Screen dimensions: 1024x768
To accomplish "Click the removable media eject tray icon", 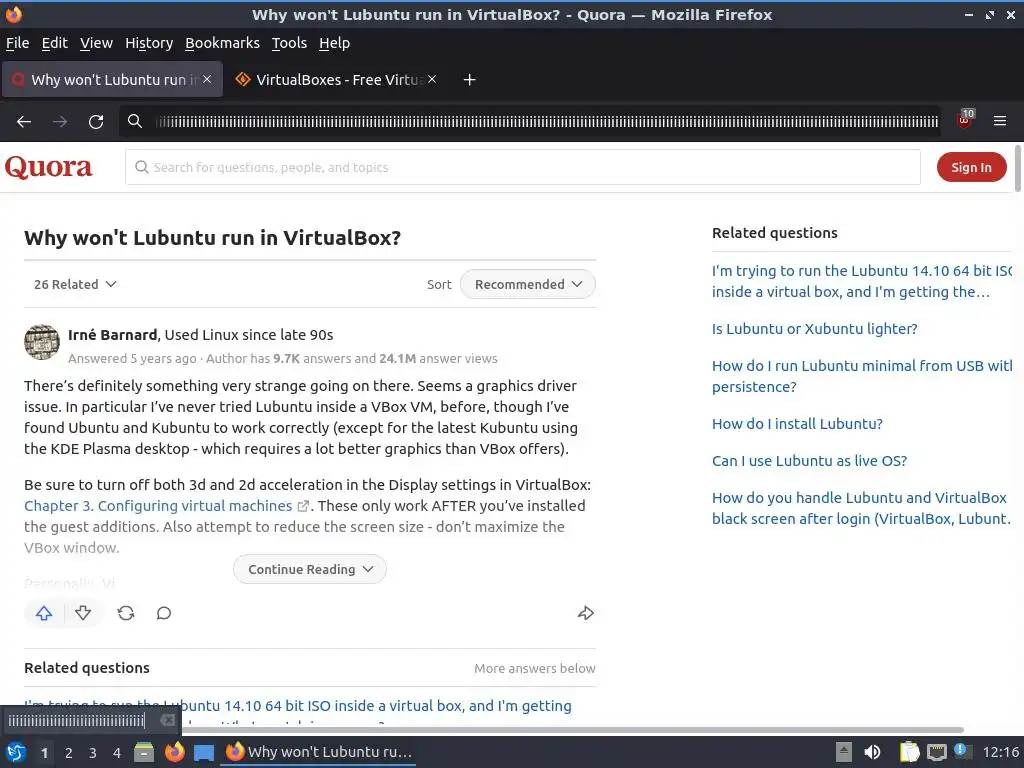I will tap(844, 752).
